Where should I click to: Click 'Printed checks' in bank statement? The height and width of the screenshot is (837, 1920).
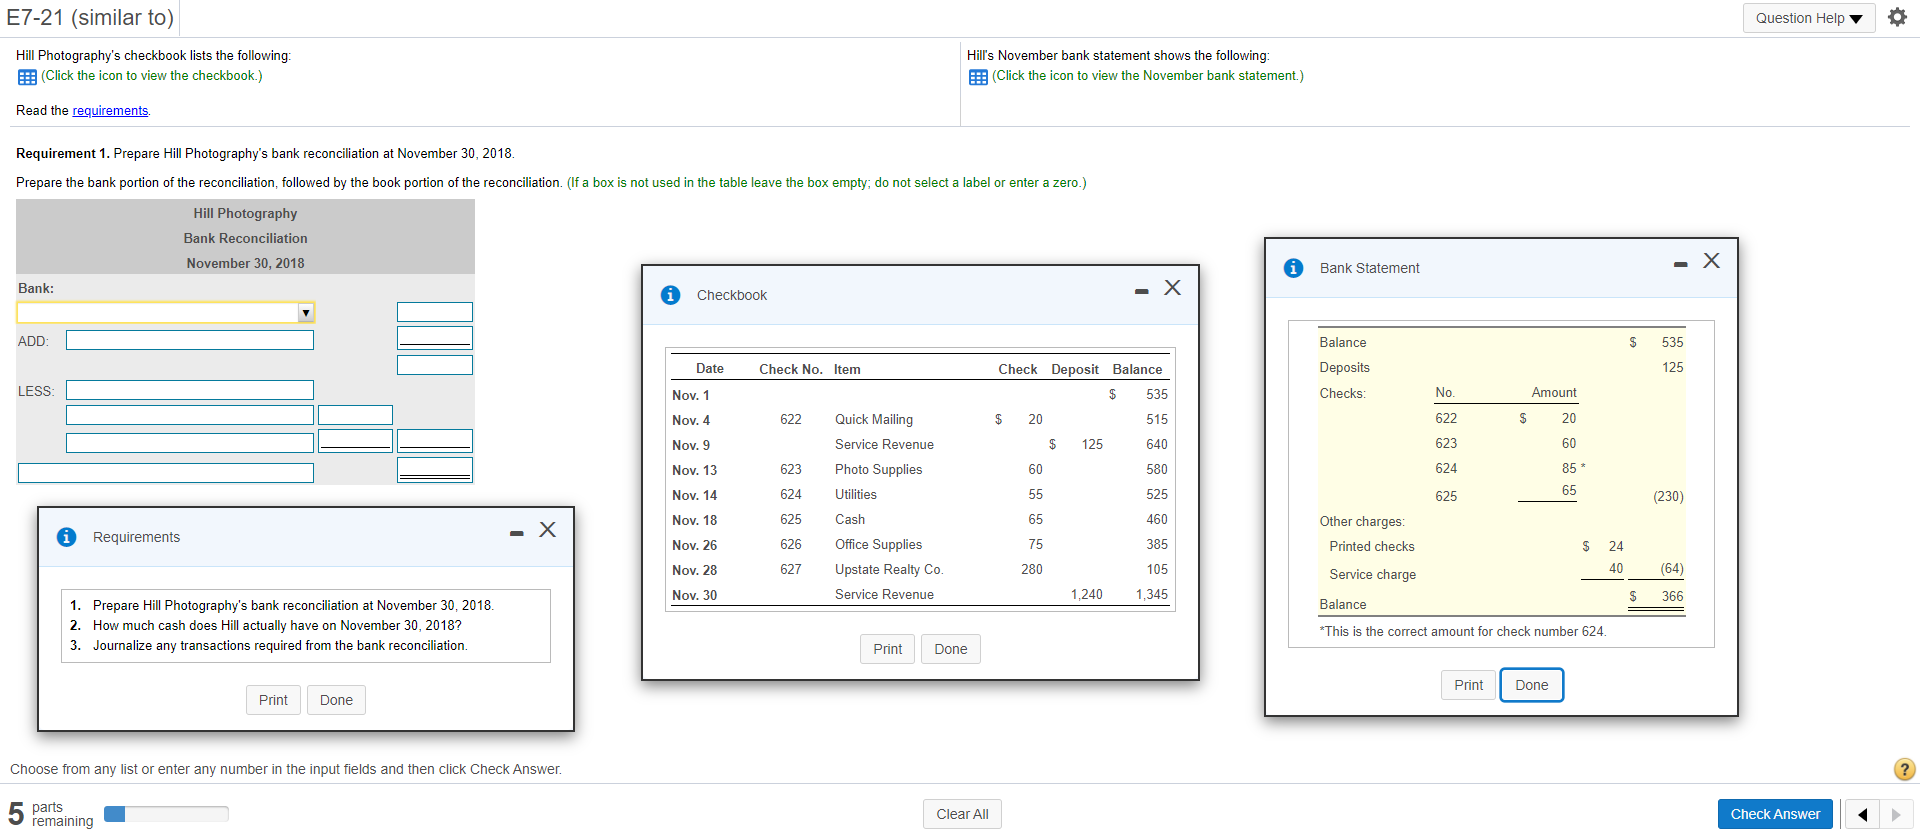pos(1372,547)
